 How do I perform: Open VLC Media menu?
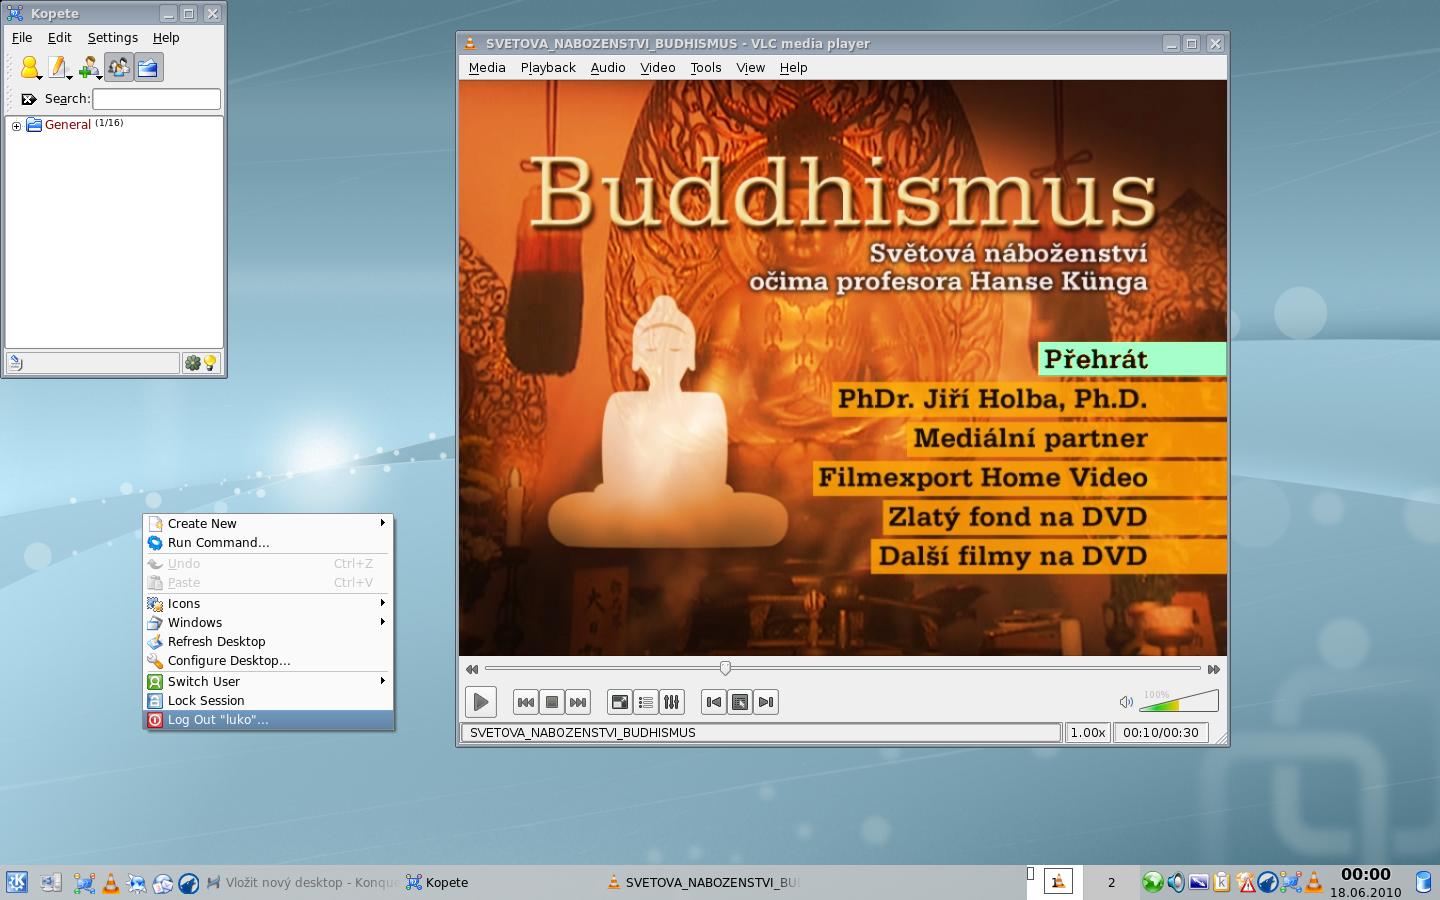[x=487, y=68]
